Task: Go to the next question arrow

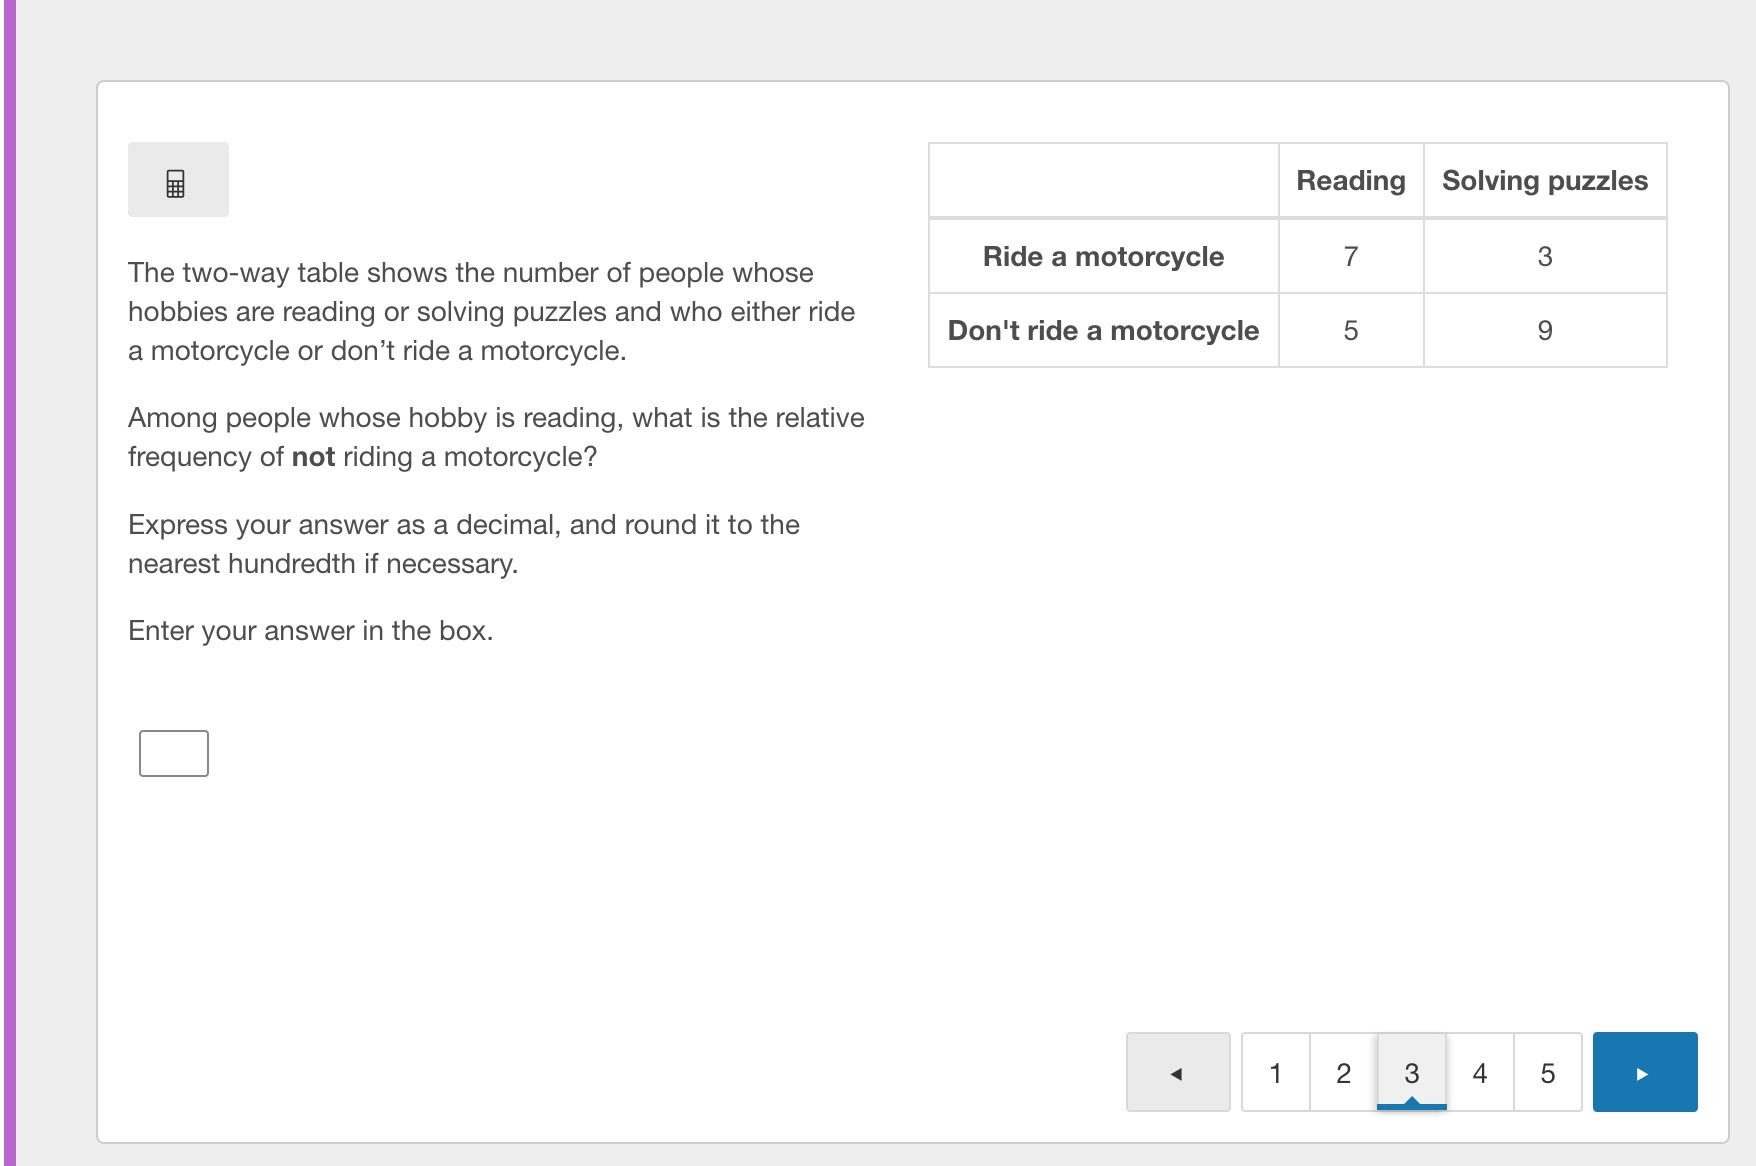Action: (x=1644, y=1072)
